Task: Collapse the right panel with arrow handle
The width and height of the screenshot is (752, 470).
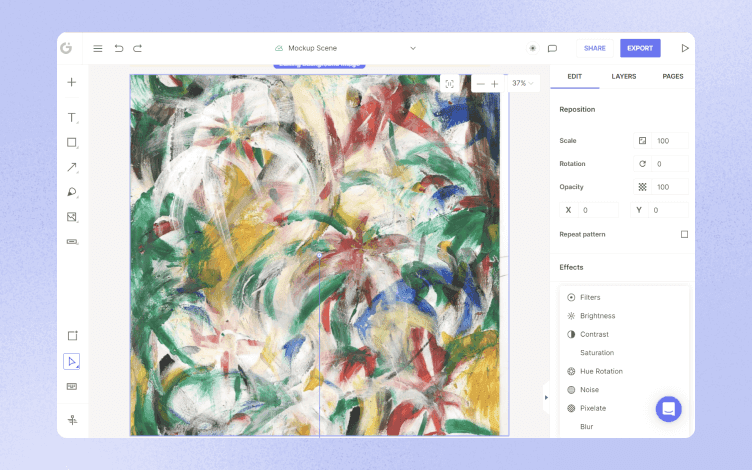Action: [546, 397]
